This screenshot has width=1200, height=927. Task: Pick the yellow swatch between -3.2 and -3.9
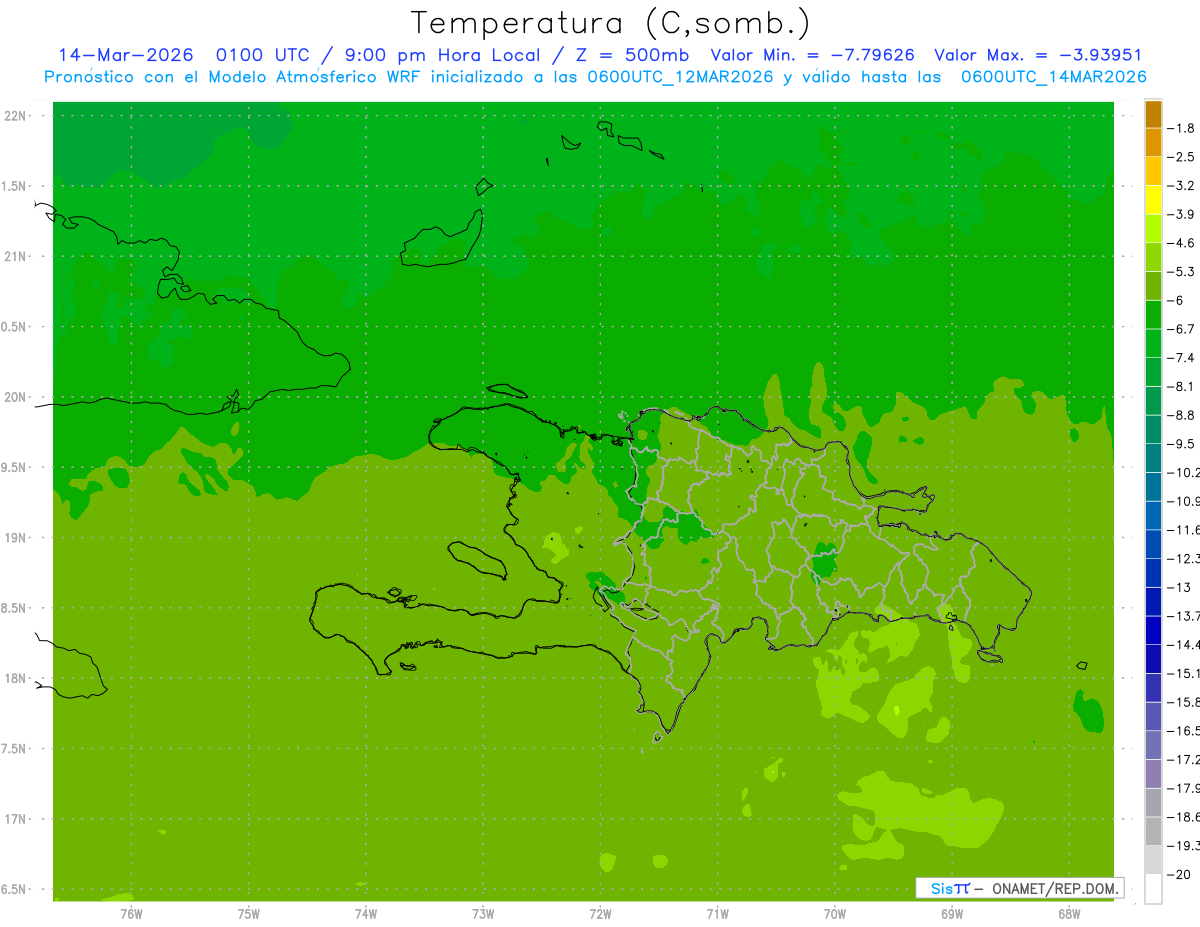click(x=1153, y=200)
